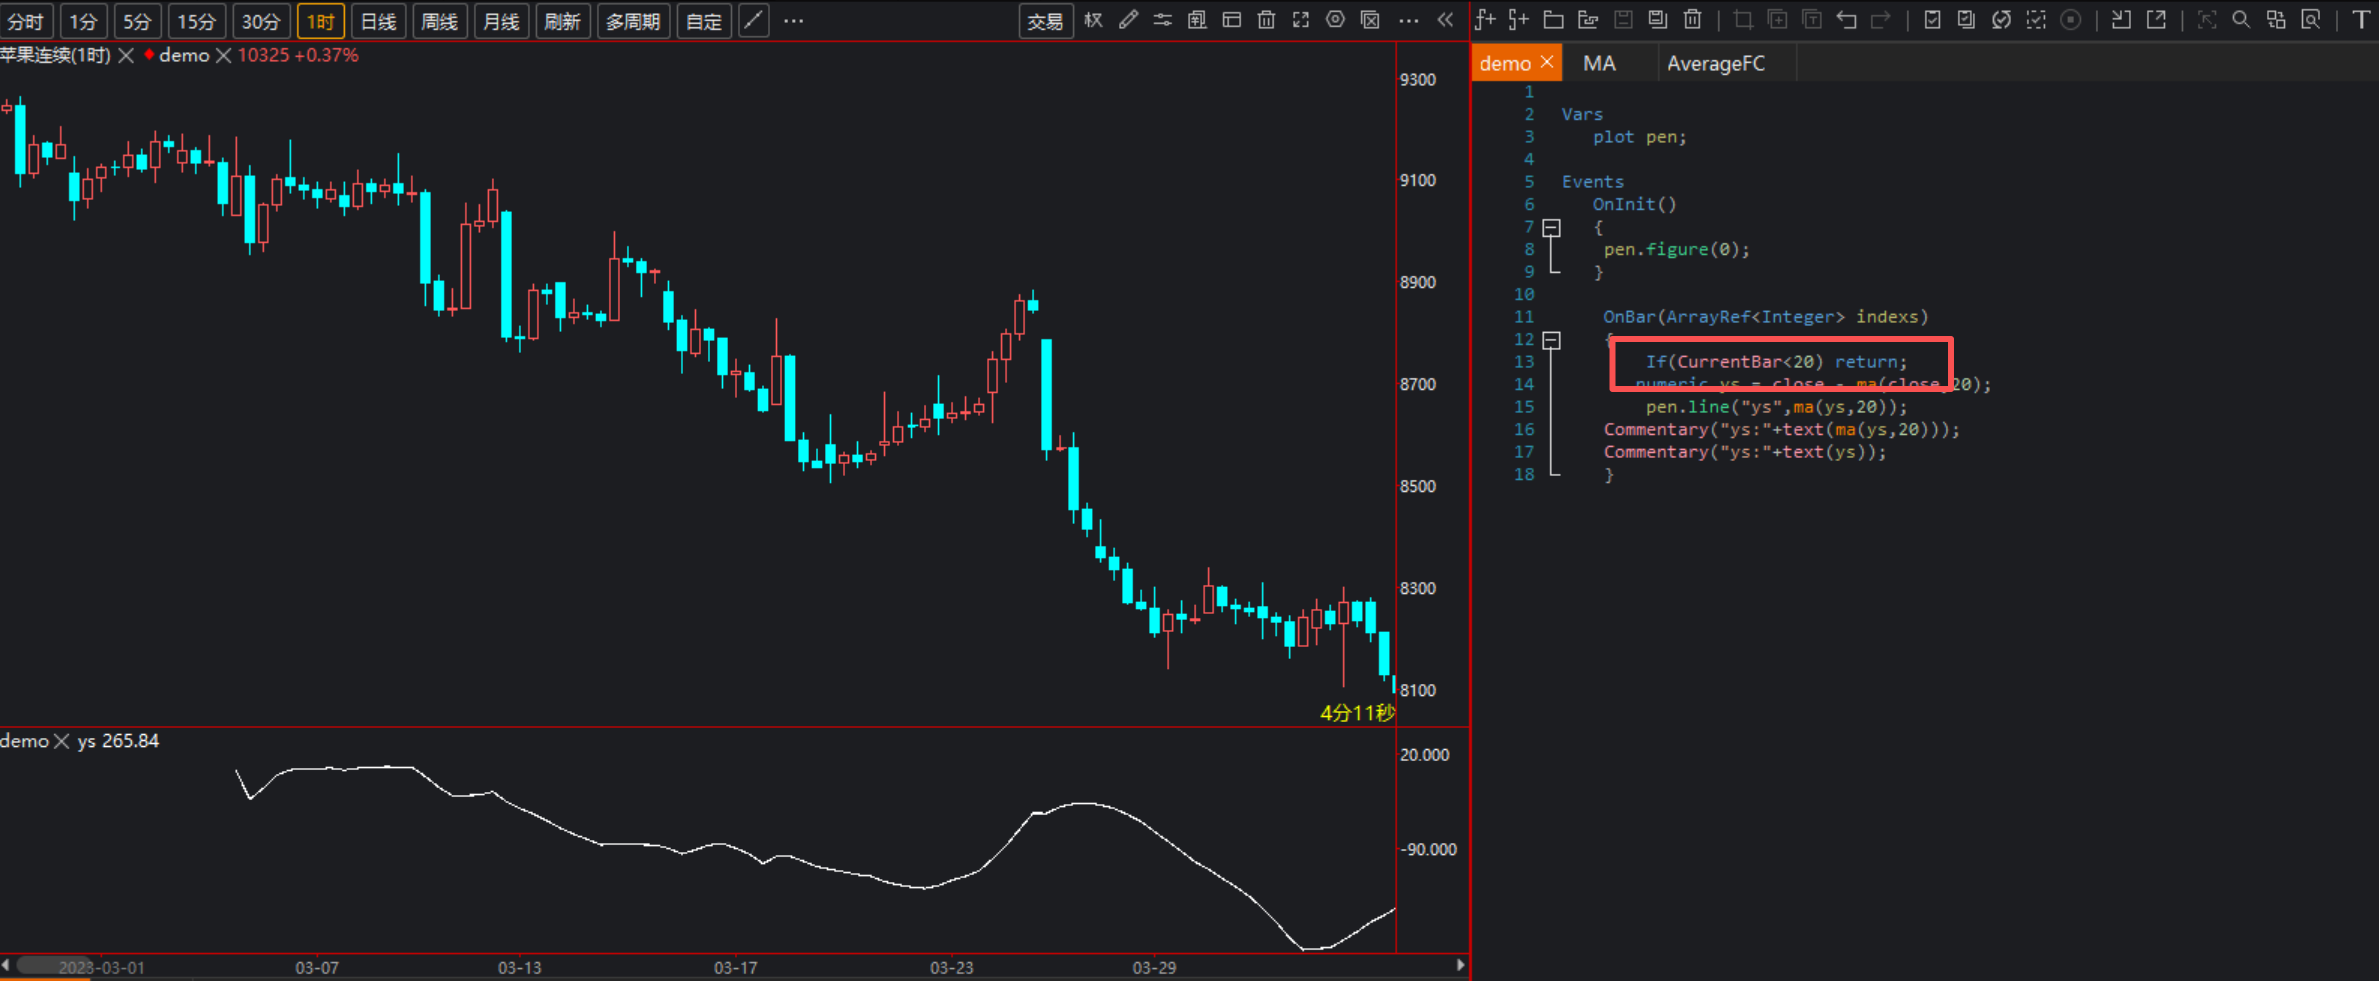Open folder icon in code editor toolbar
The height and width of the screenshot is (981, 2379).
point(1553,20)
